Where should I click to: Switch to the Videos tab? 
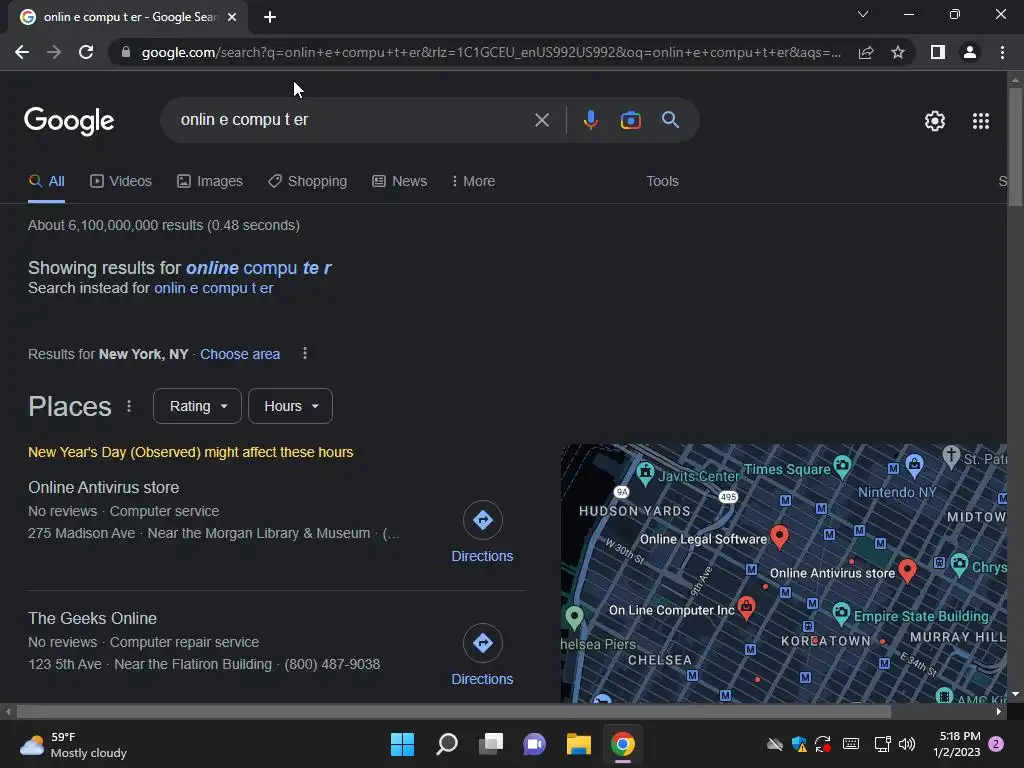[121, 182]
